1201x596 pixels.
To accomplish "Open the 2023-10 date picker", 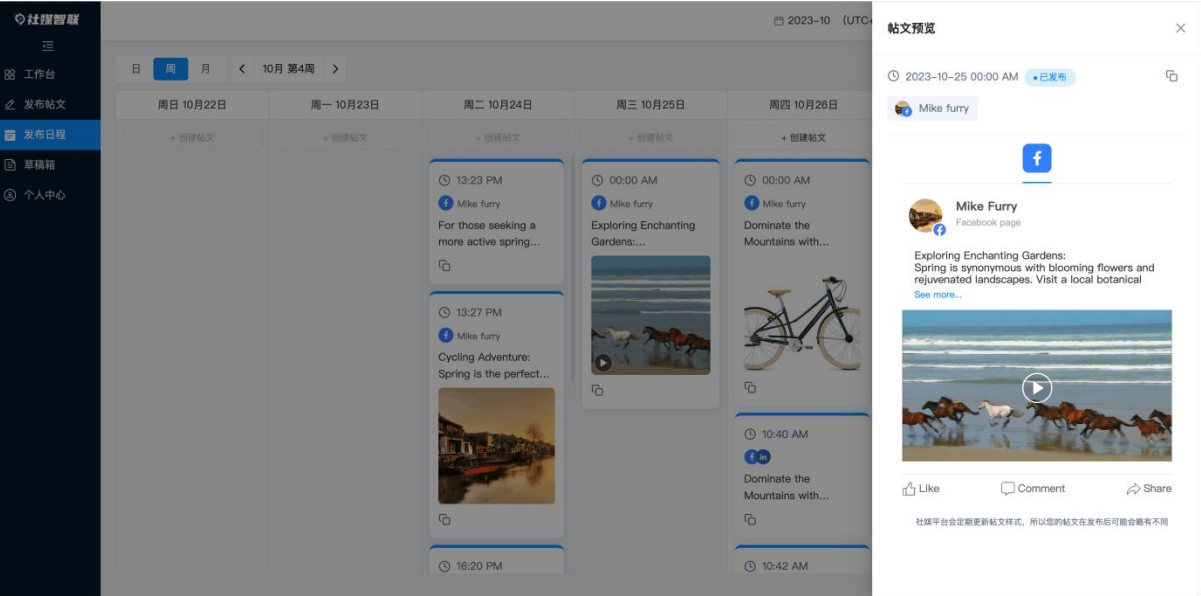I will point(802,20).
